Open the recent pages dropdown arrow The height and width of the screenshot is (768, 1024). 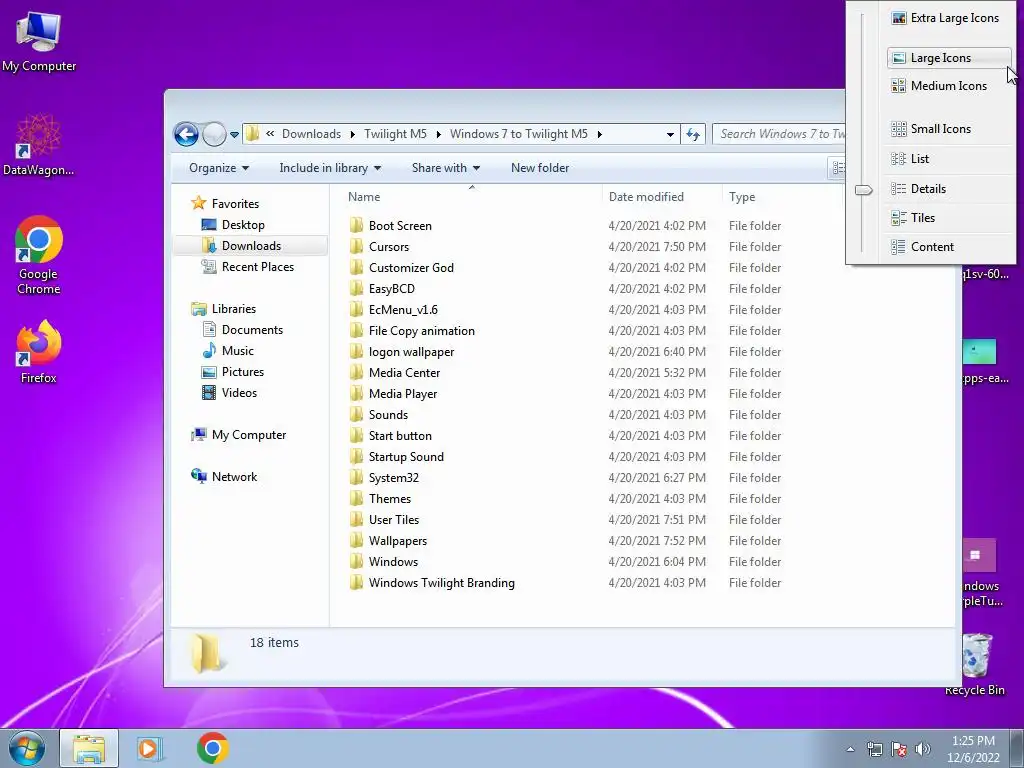pos(234,135)
